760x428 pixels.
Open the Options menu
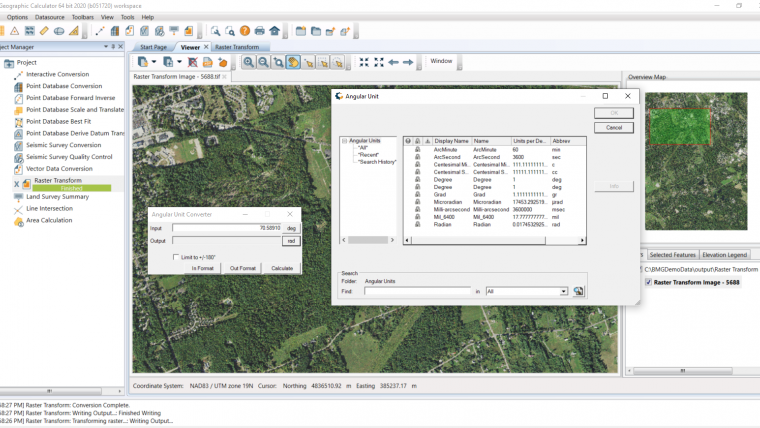17,17
